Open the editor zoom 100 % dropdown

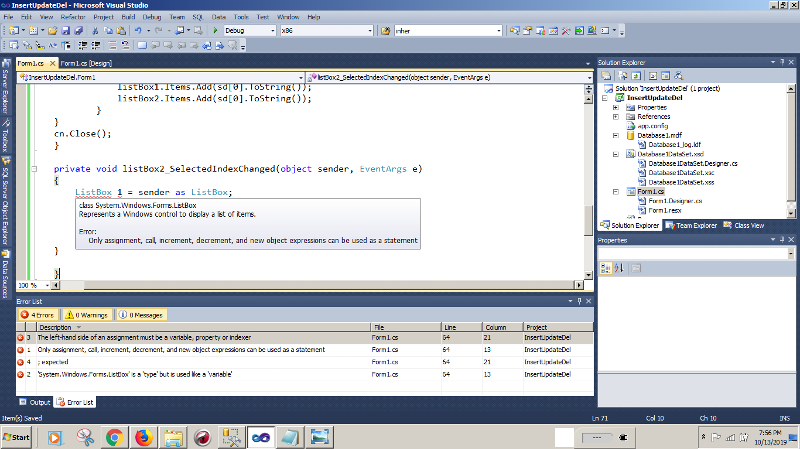point(47,285)
